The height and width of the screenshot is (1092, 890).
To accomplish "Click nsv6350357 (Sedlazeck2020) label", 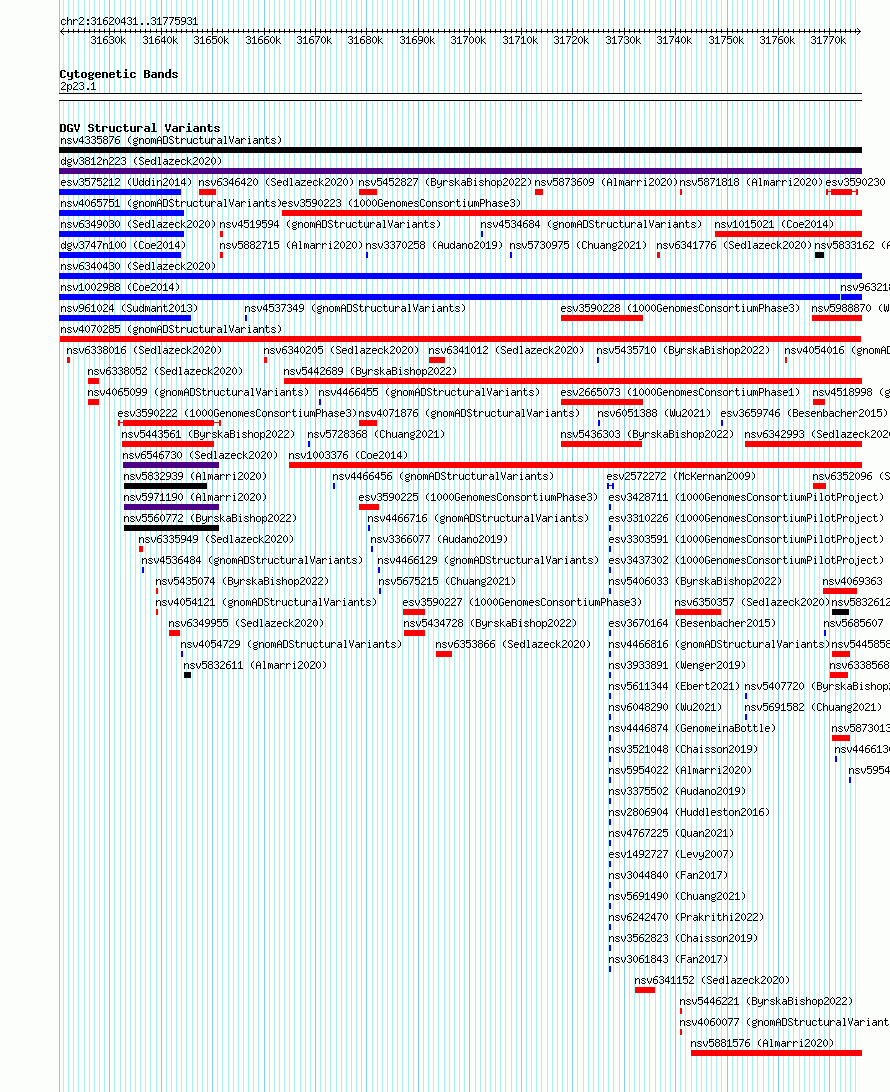I will tap(752, 602).
